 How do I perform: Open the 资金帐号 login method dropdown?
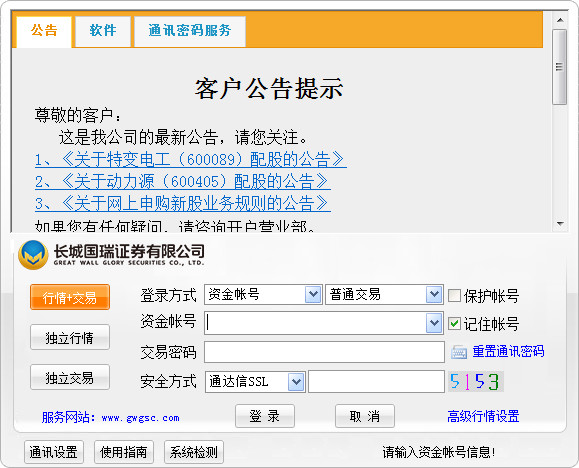313,294
